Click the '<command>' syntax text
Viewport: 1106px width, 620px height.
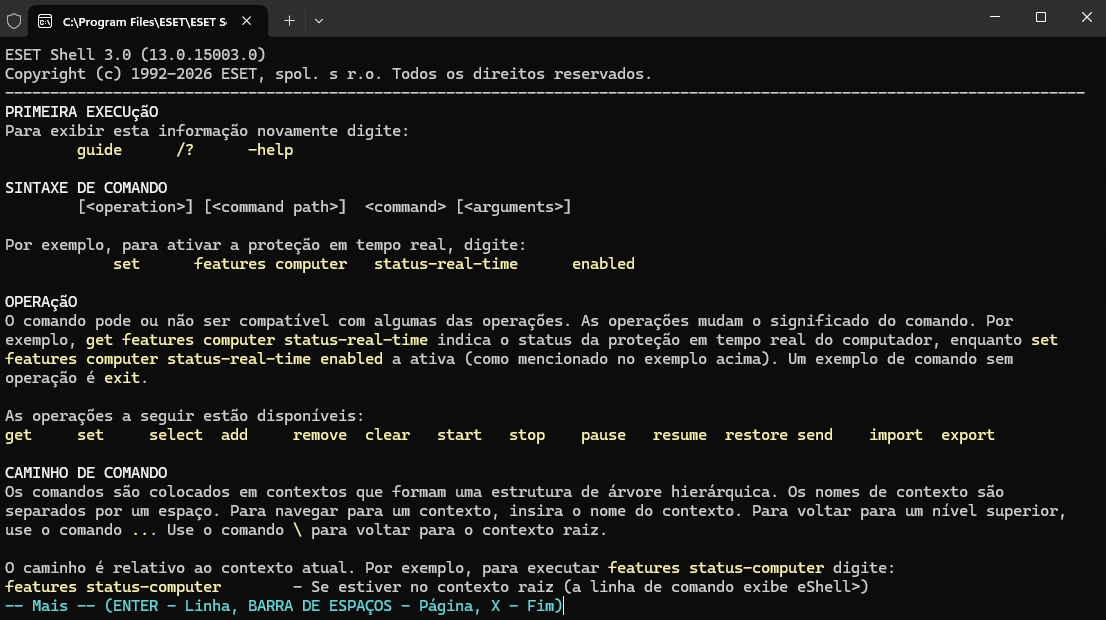pos(406,207)
